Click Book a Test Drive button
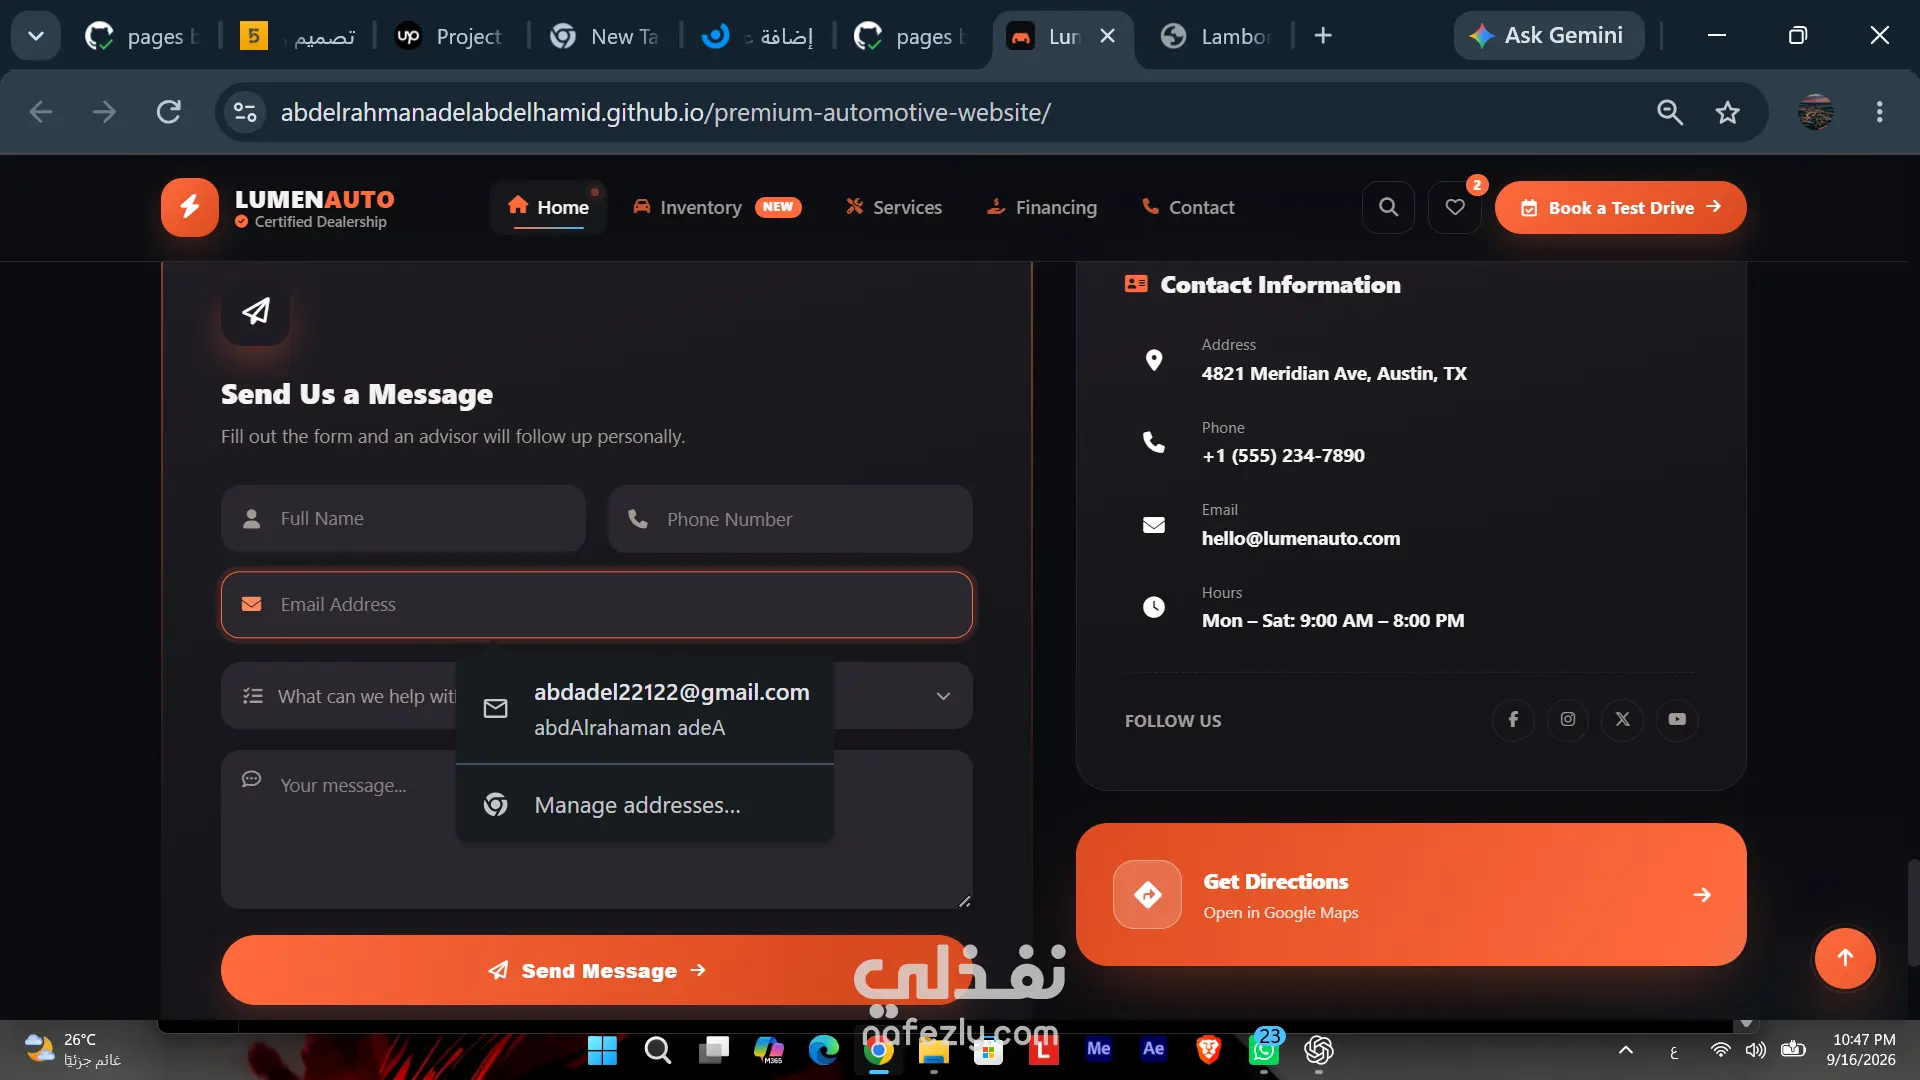Screen dimensions: 1920x1080 pyautogui.click(x=1620, y=207)
